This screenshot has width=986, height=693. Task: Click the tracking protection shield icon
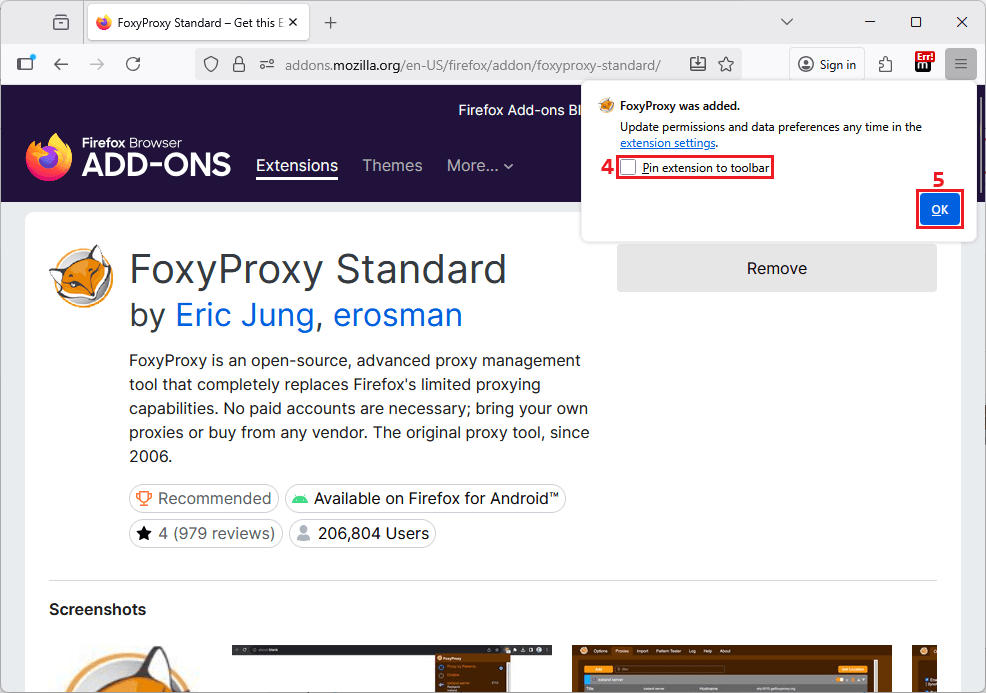(x=211, y=64)
